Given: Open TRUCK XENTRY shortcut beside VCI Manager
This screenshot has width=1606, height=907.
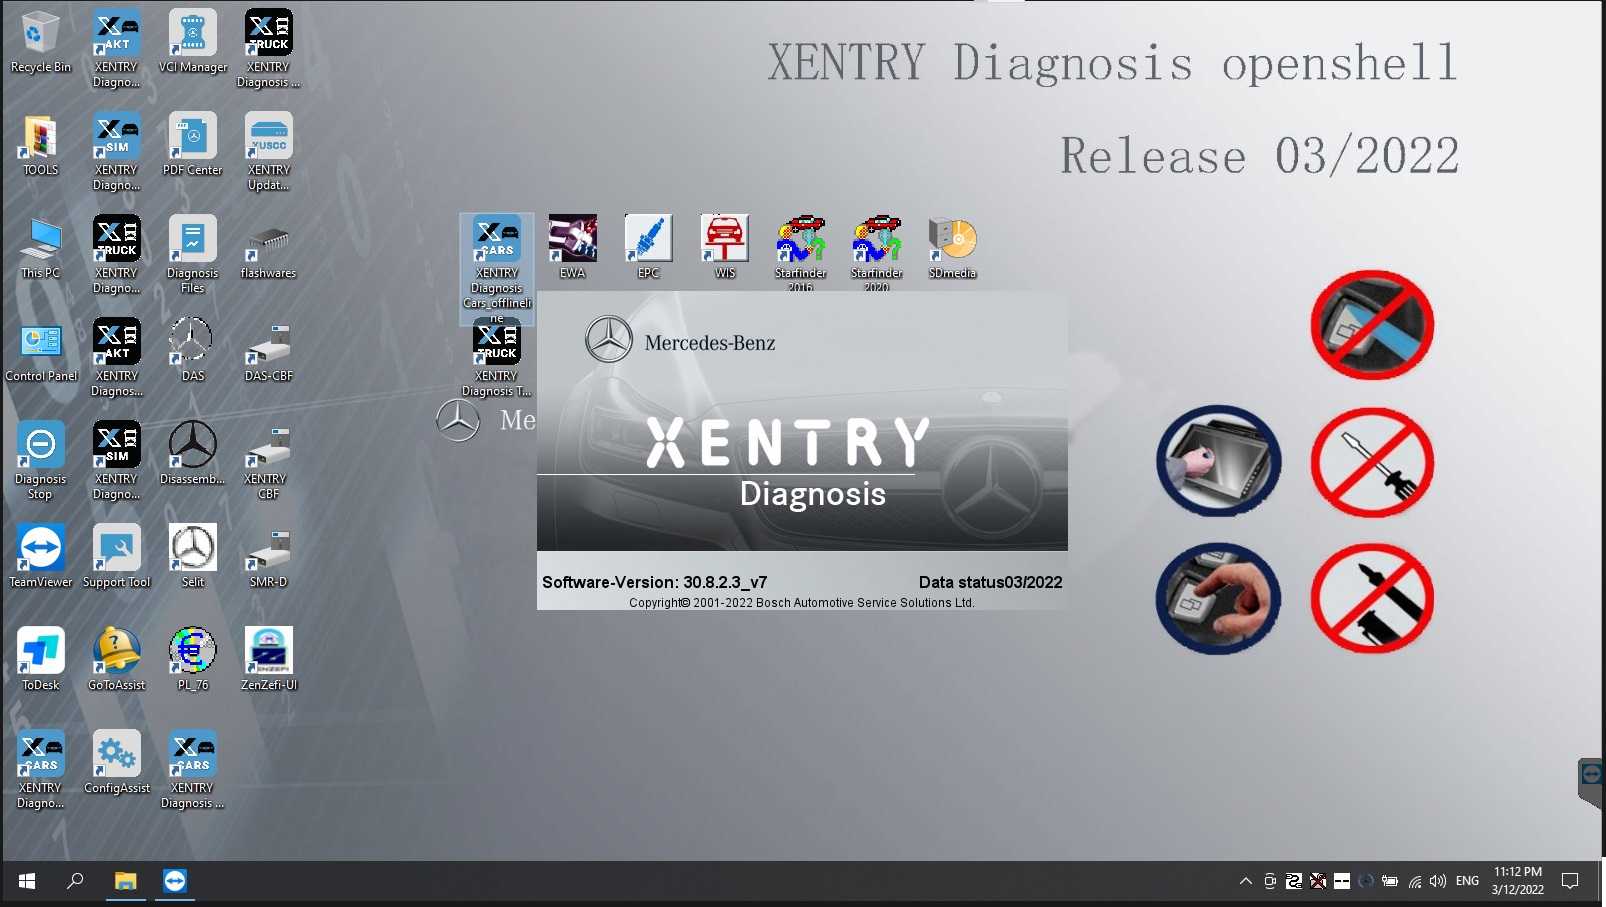Looking at the screenshot, I should (268, 48).
